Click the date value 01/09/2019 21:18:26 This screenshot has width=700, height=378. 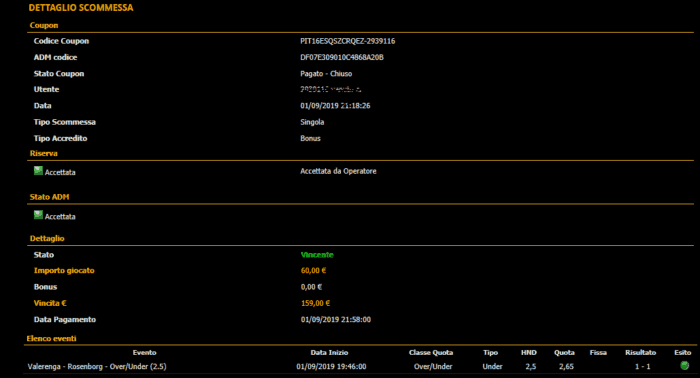[x=335, y=106]
